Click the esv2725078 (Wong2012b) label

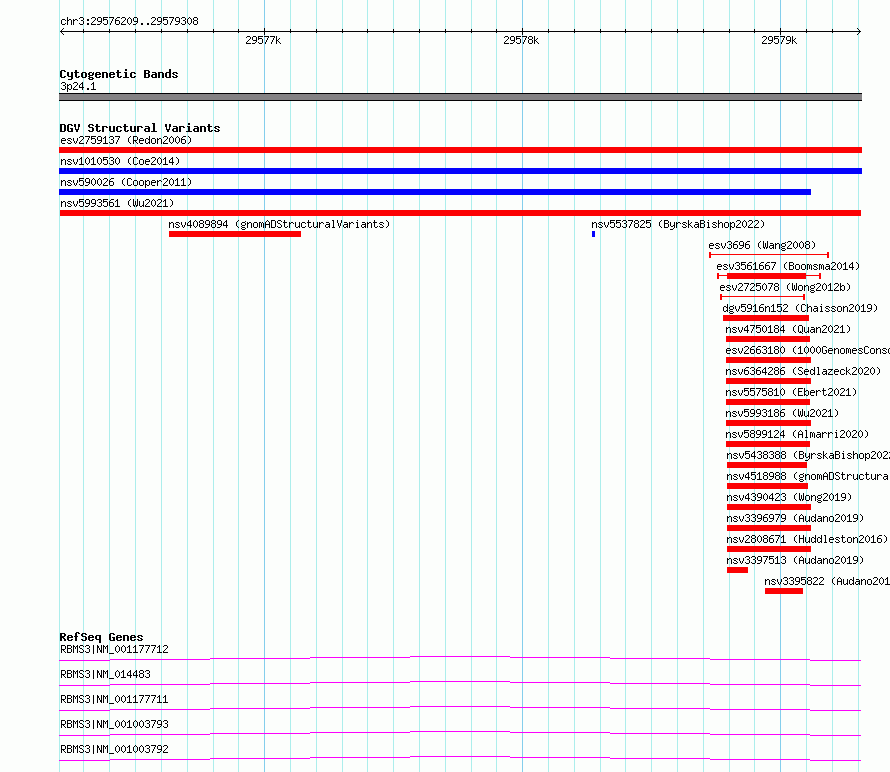(x=785, y=287)
